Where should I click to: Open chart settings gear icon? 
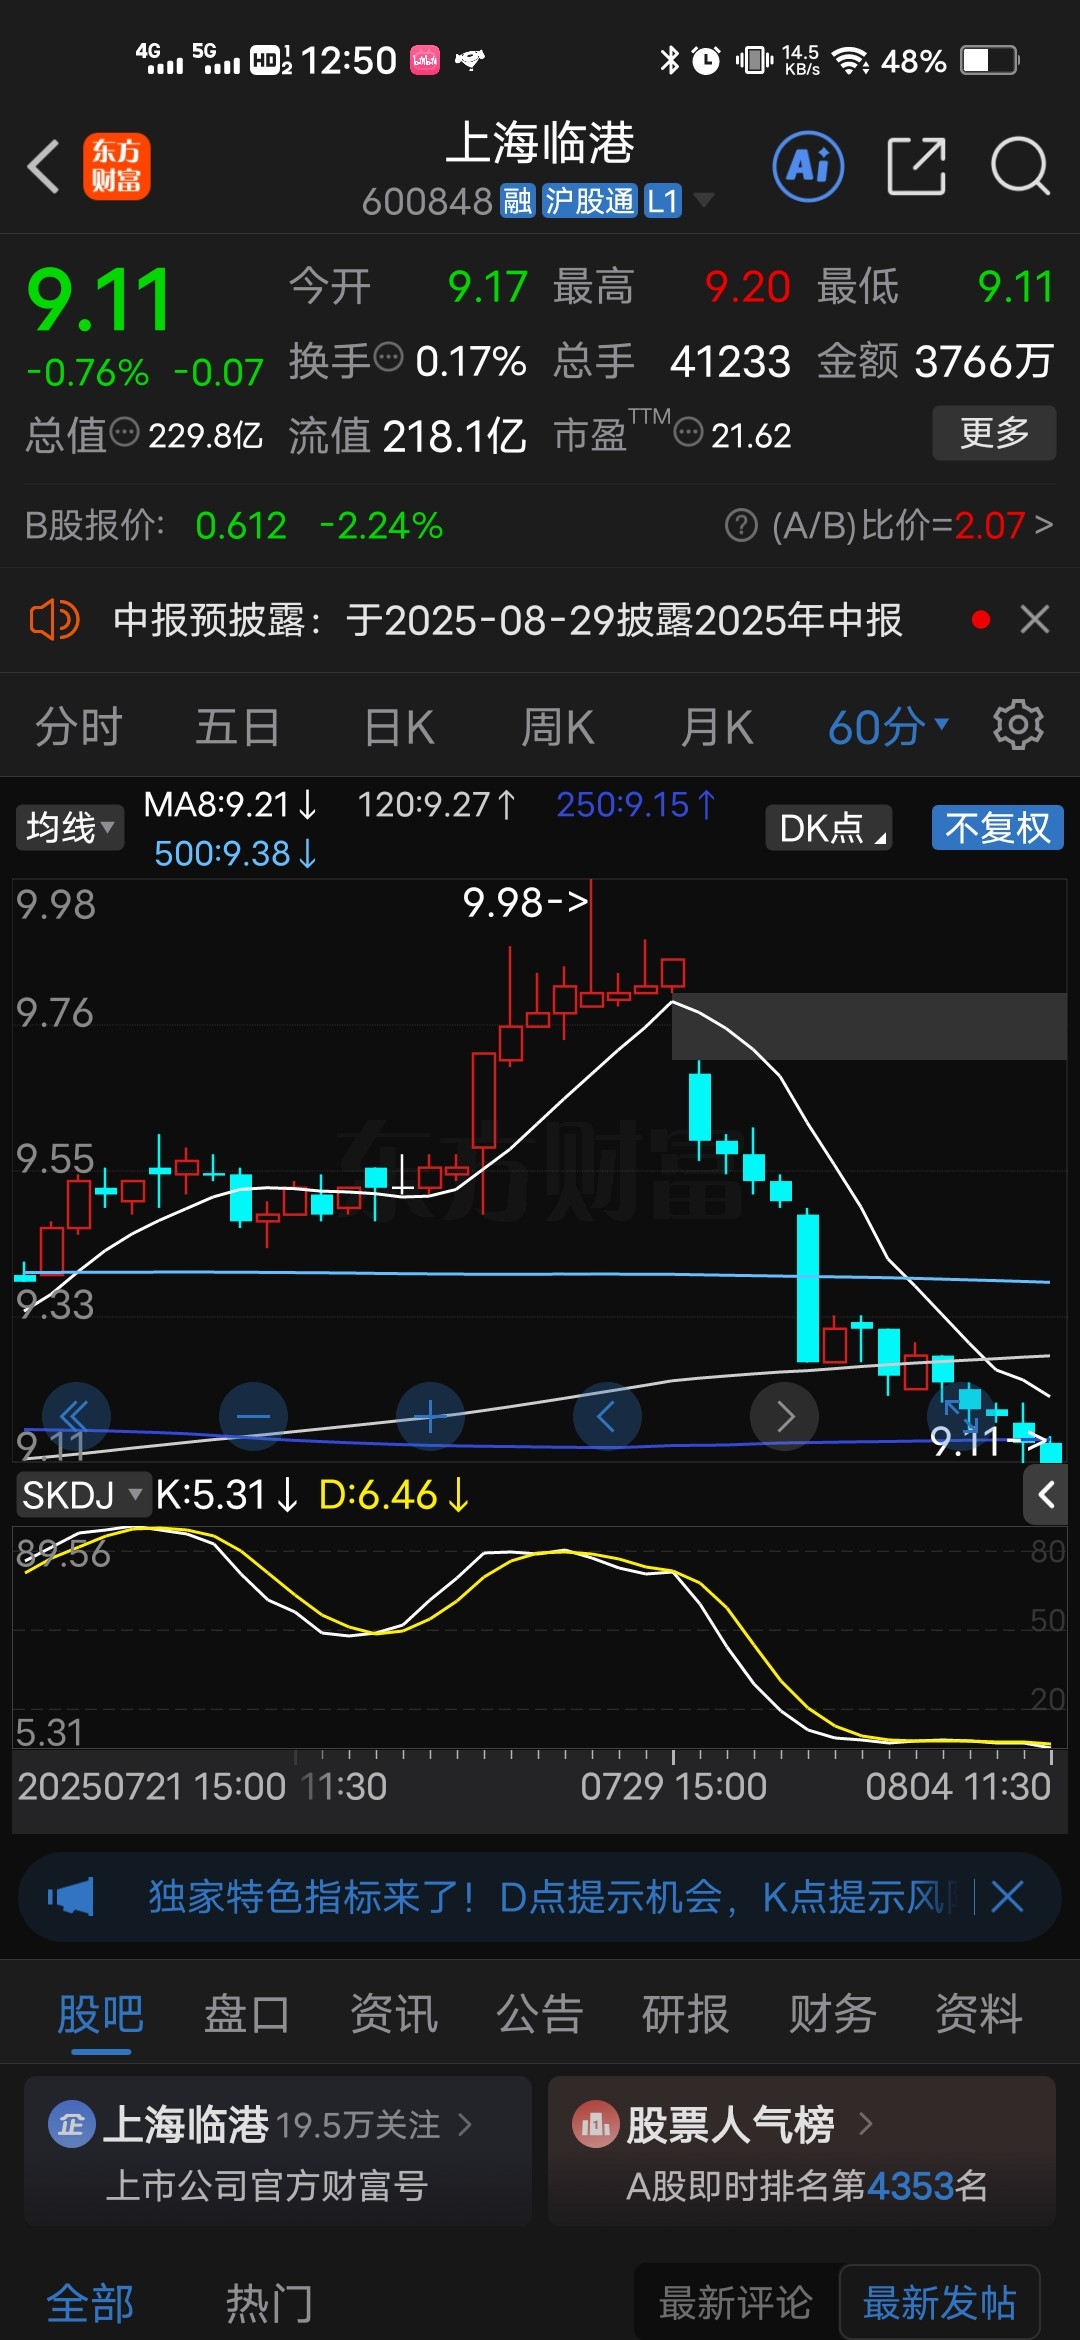click(1018, 725)
